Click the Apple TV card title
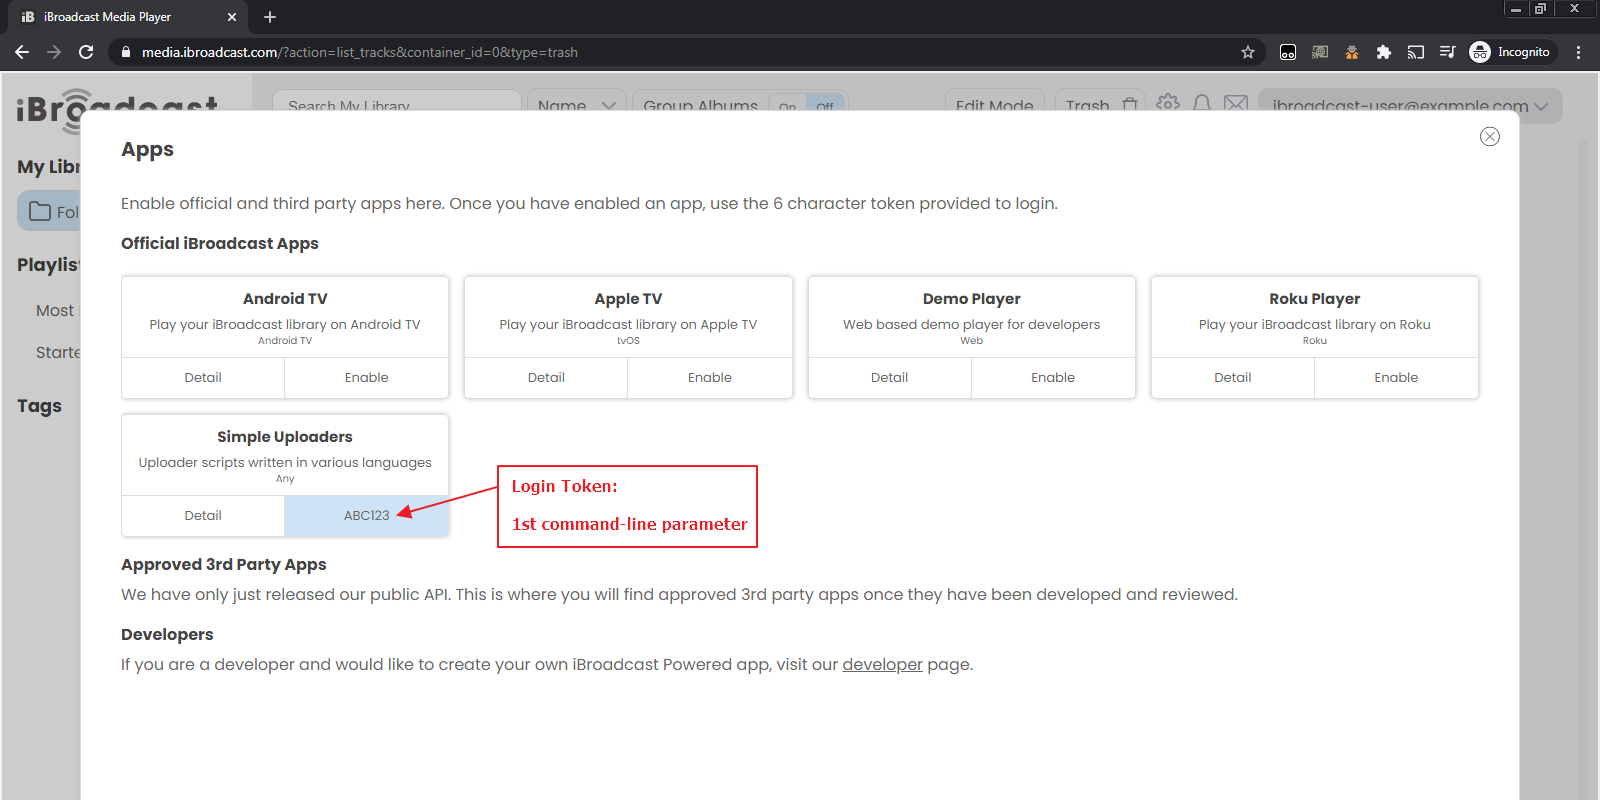 (x=628, y=299)
